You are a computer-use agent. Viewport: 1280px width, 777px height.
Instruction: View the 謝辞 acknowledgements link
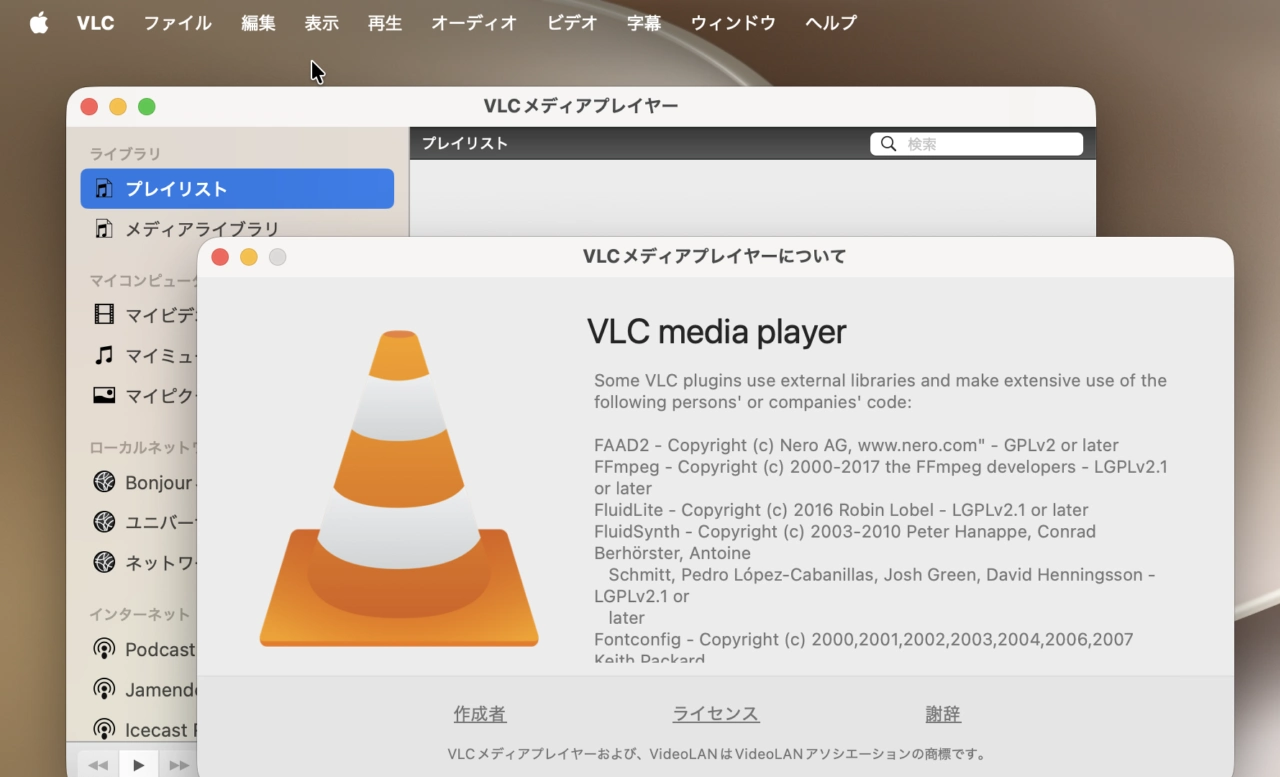943,714
